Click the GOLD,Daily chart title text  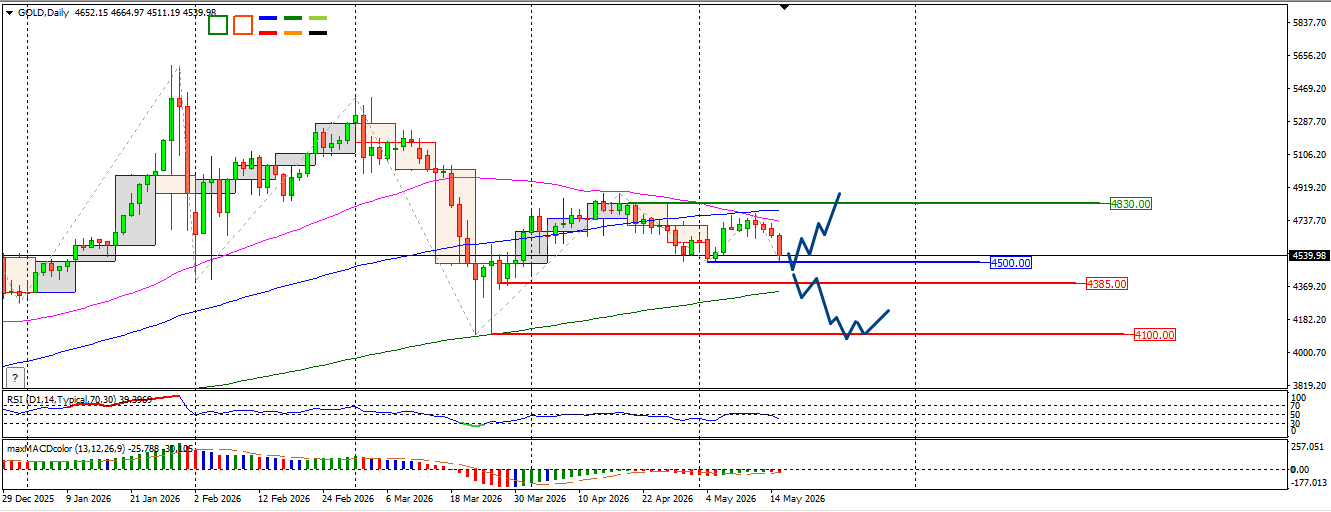(x=44, y=12)
